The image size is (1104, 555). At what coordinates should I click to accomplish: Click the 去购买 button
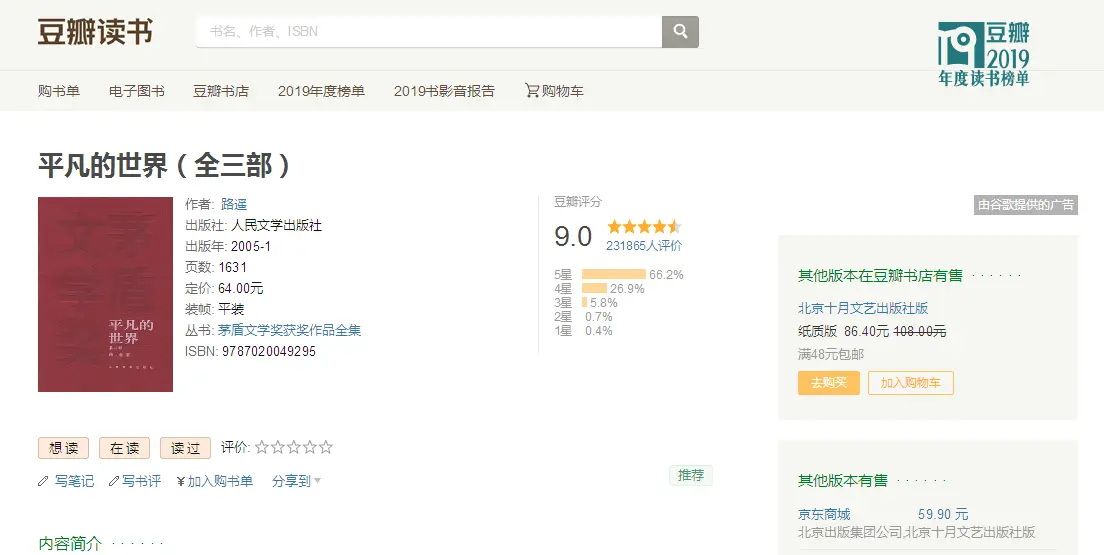(829, 383)
